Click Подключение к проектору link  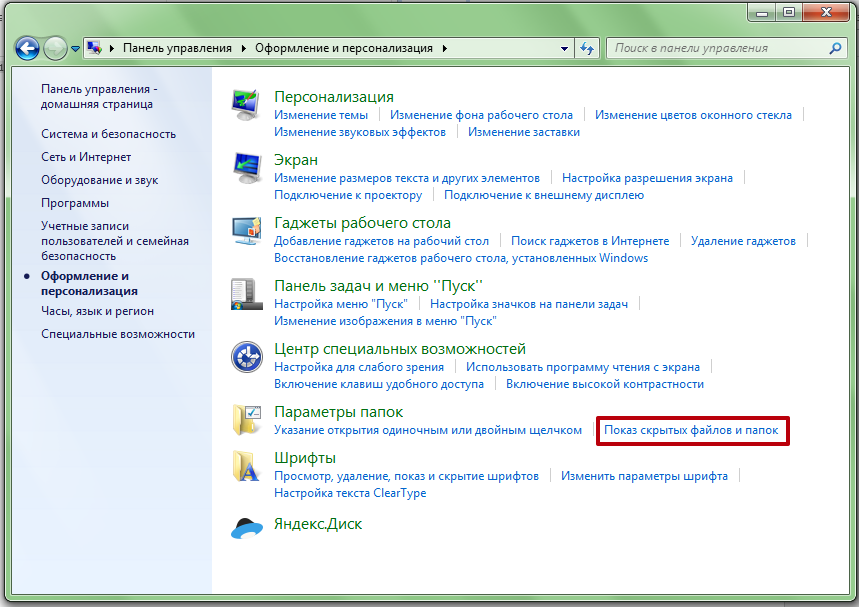tap(348, 195)
